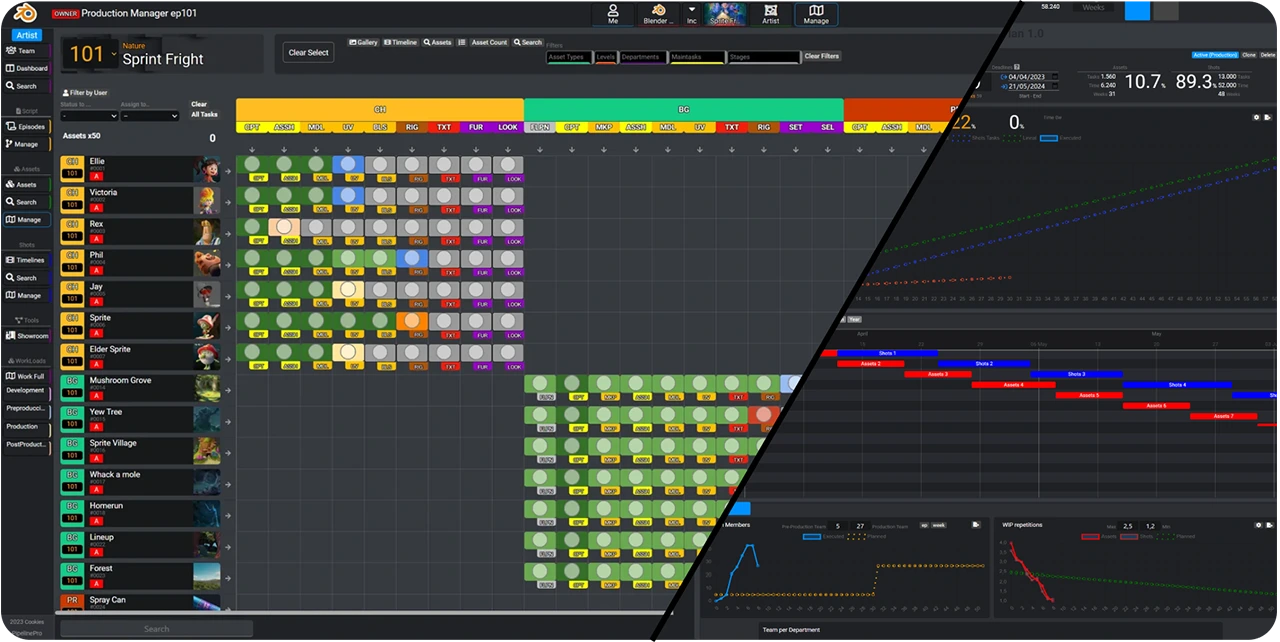Open the Artist view icon in header
The height and width of the screenshot is (642, 1280).
tap(770, 14)
